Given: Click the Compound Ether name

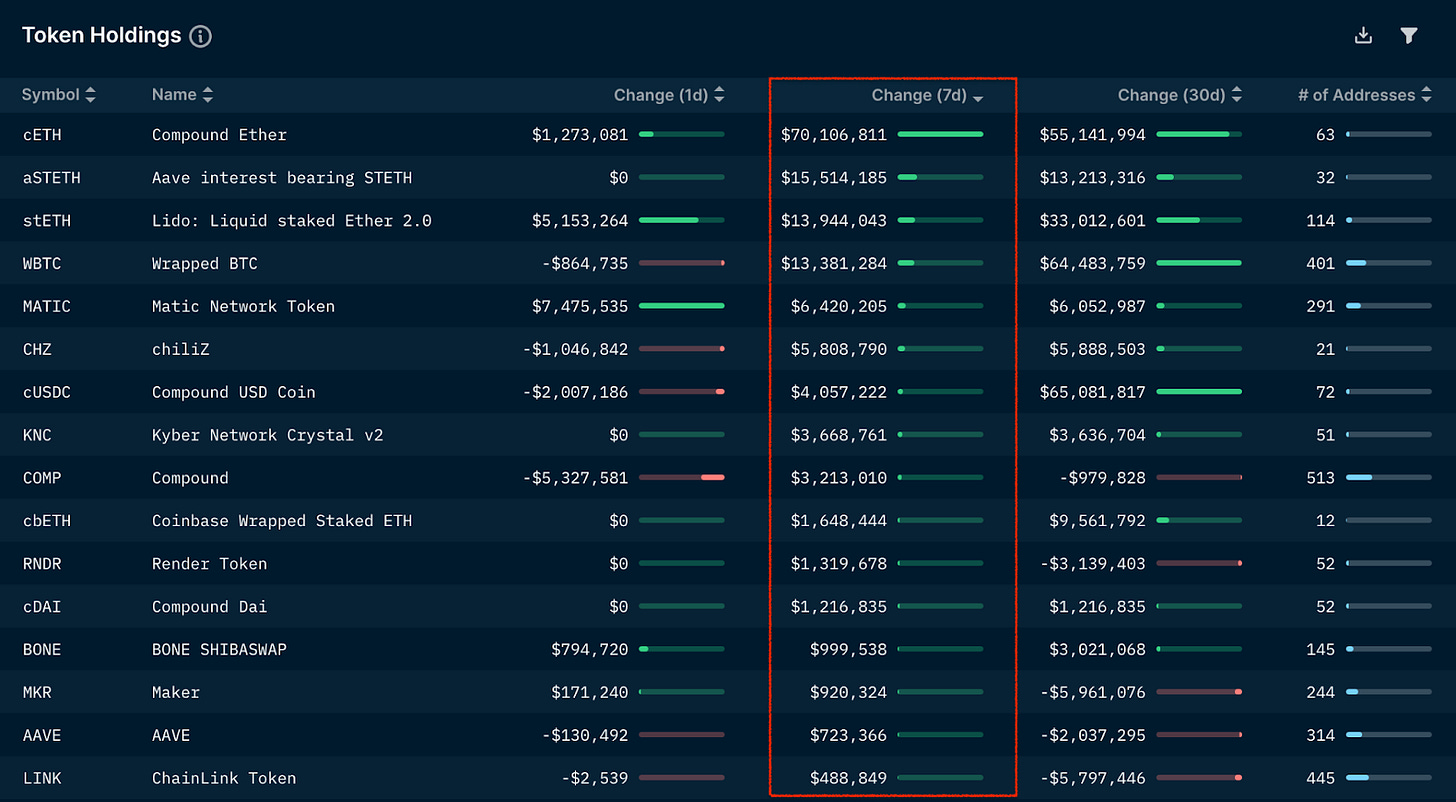Looking at the screenshot, I should [219, 135].
